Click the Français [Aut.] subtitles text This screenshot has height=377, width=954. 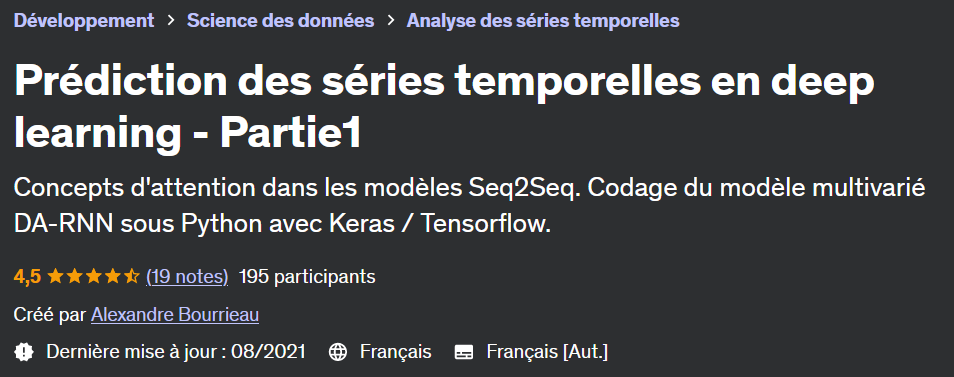pos(547,351)
